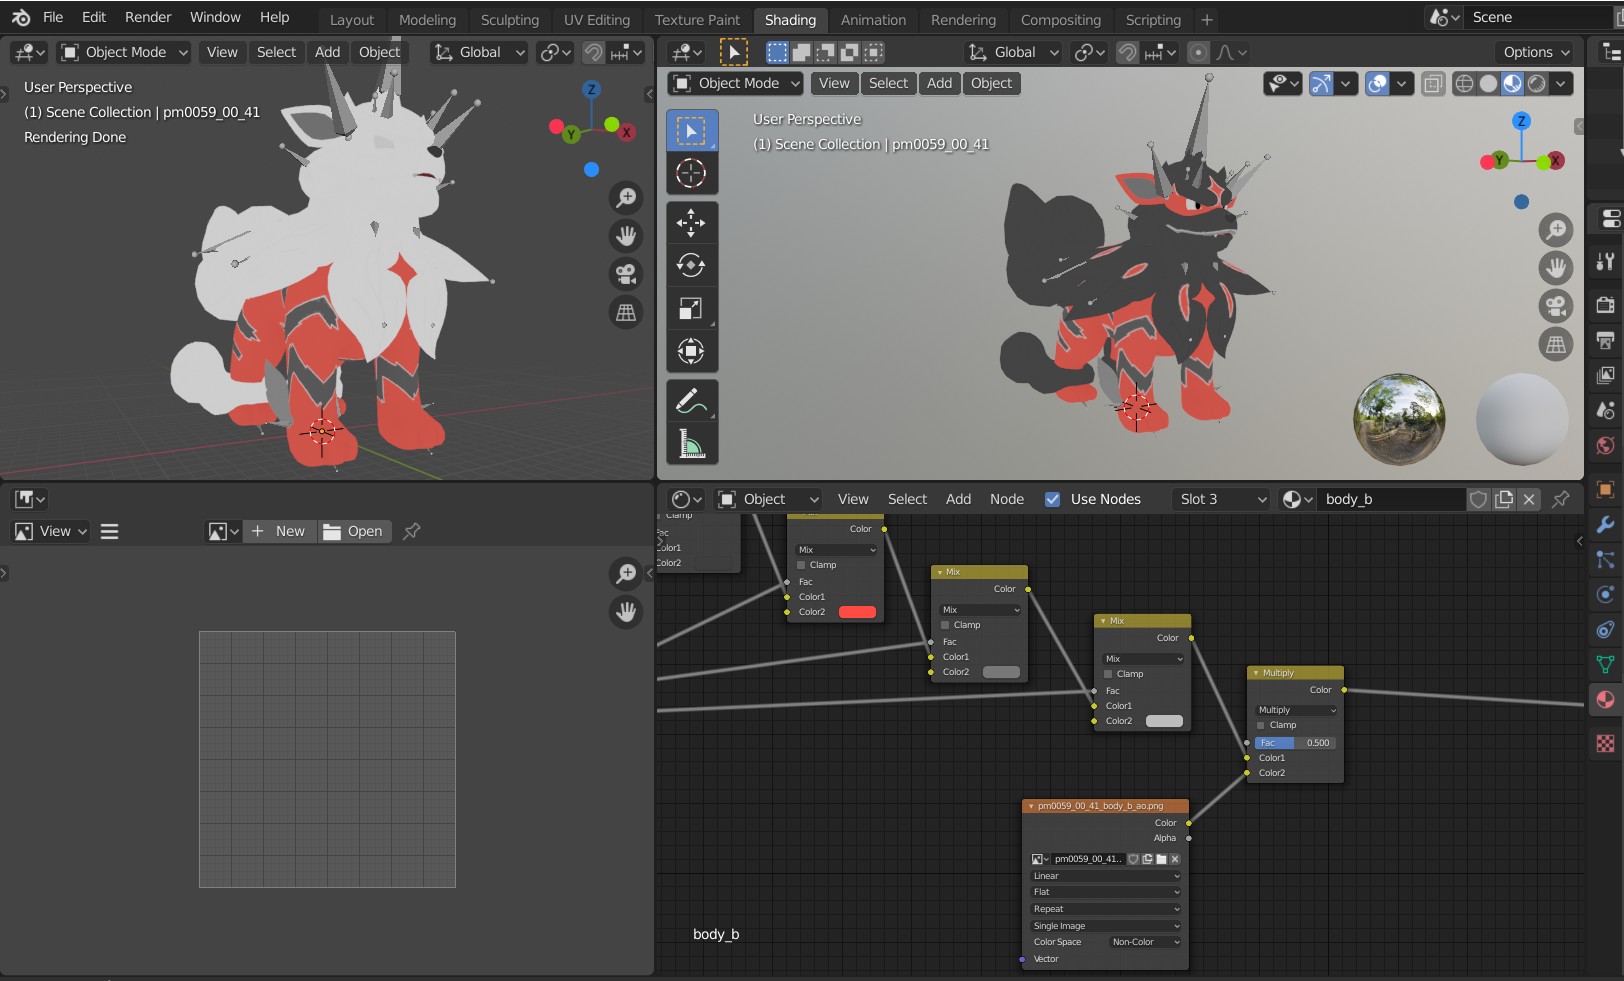Screen dimensions: 1624x981
Task: Switch to the Texture Paint workspace tab
Action: pos(697,20)
